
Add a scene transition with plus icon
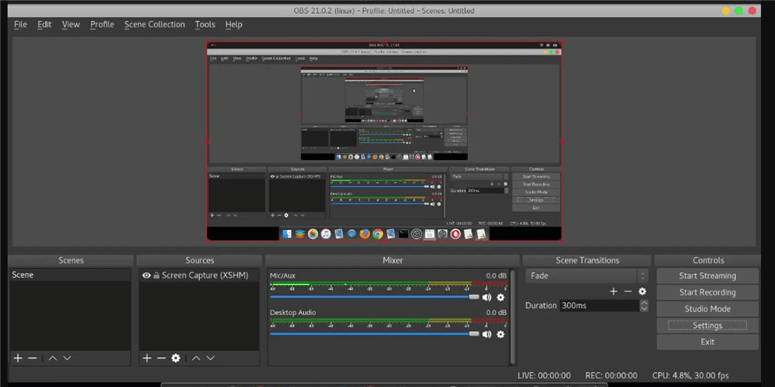tap(613, 292)
